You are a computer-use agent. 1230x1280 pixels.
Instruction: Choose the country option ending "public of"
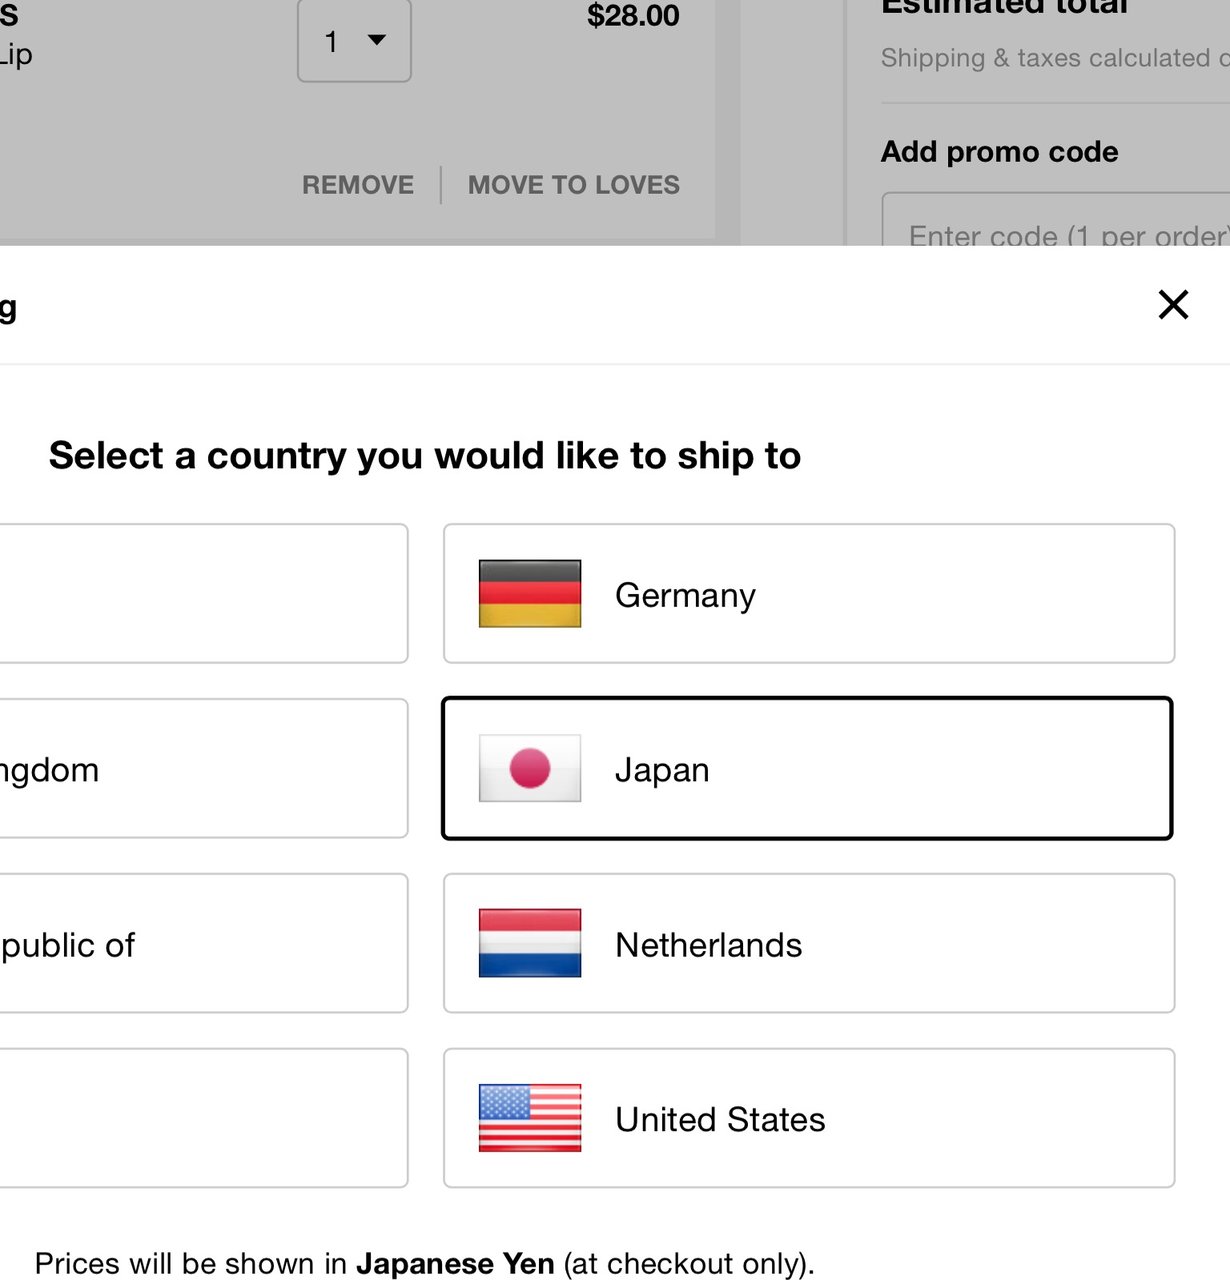pos(200,944)
